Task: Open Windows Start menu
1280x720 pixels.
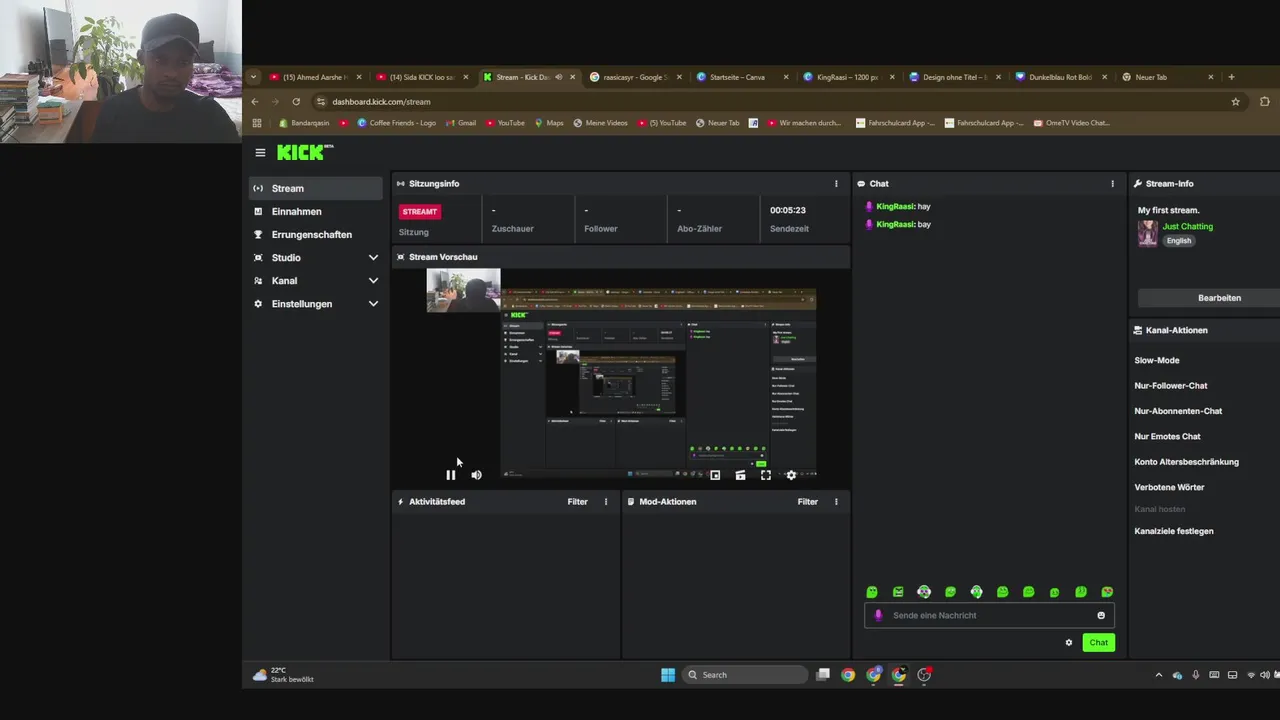Action: (x=668, y=675)
